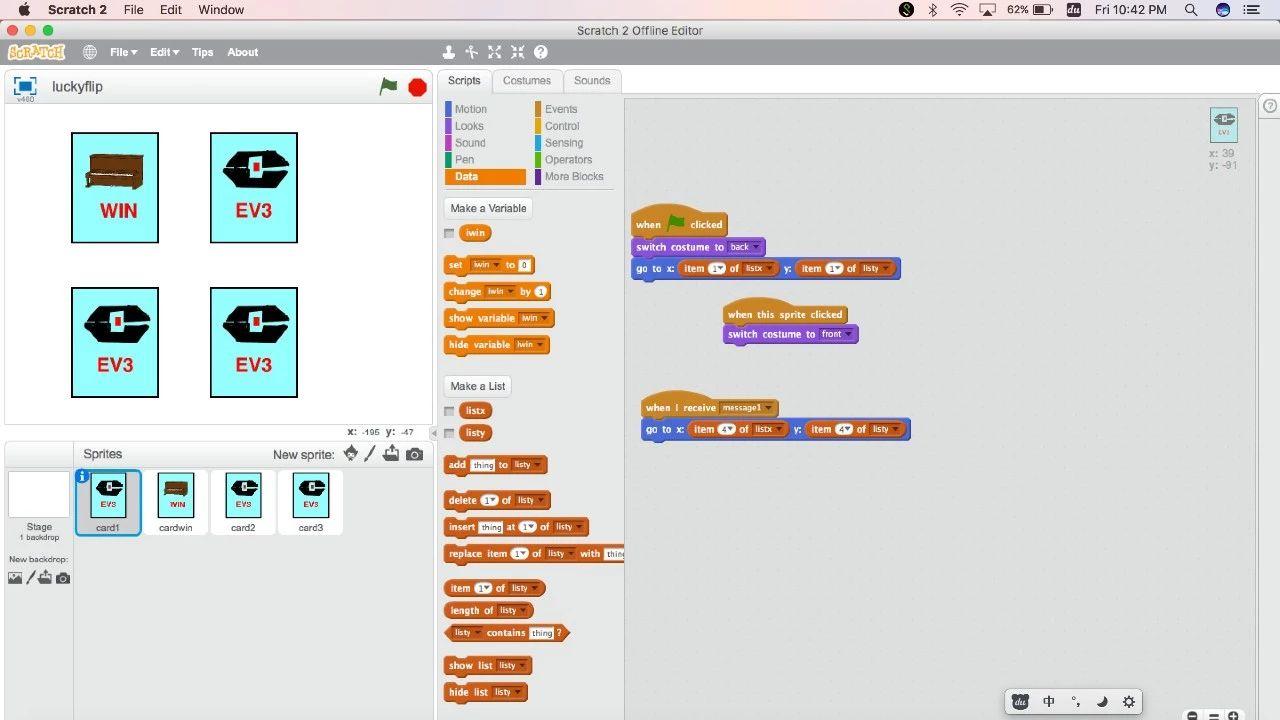Open costume dropdown showing back
Viewport: 1280px width, 720px height.
pos(744,247)
